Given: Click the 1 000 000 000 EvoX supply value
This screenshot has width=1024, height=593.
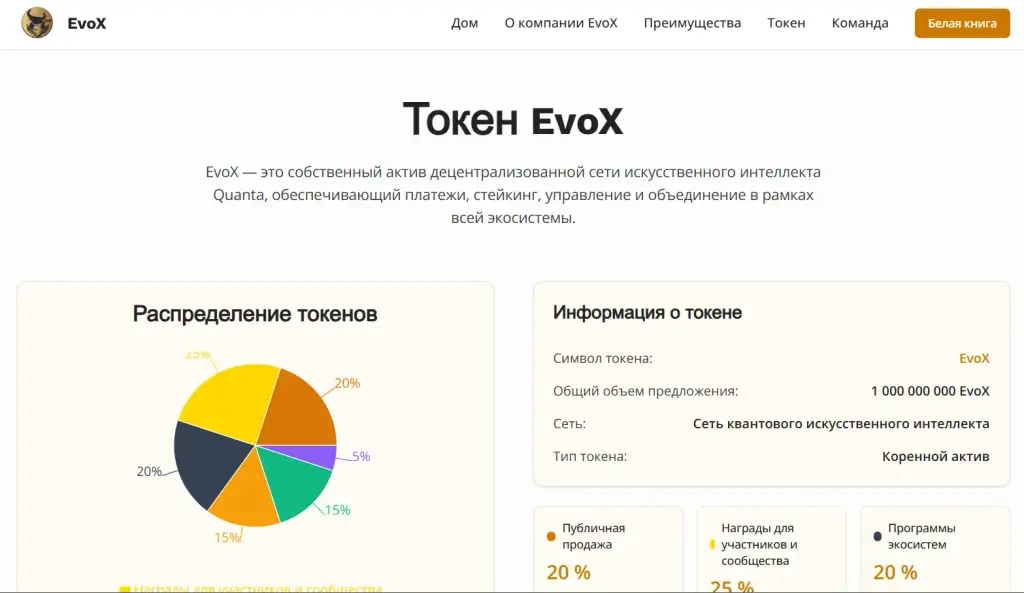Looking at the screenshot, I should pos(930,391).
